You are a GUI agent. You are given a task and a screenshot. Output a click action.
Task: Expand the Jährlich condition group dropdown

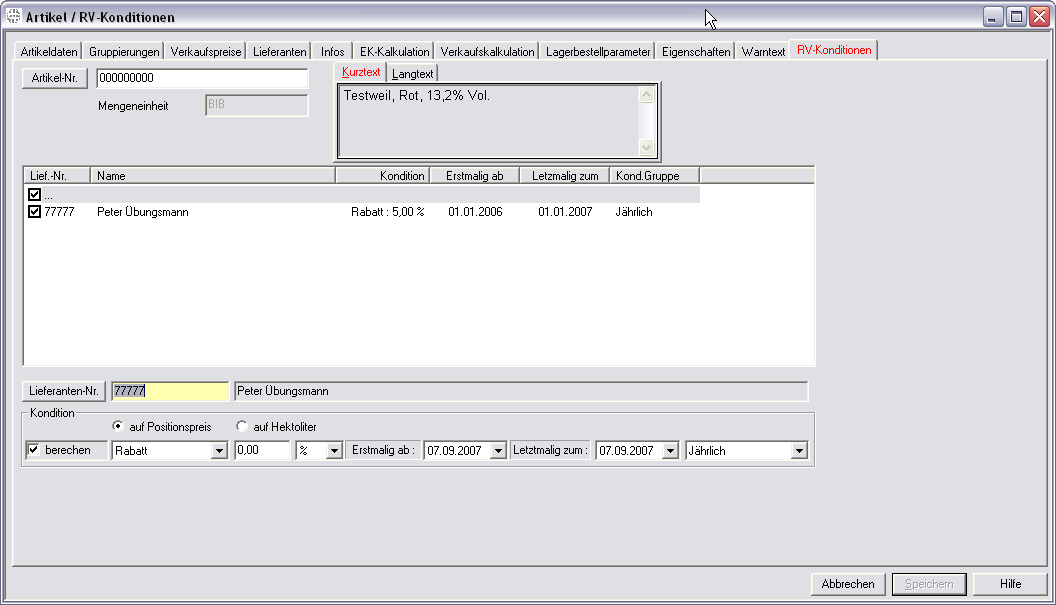(798, 451)
